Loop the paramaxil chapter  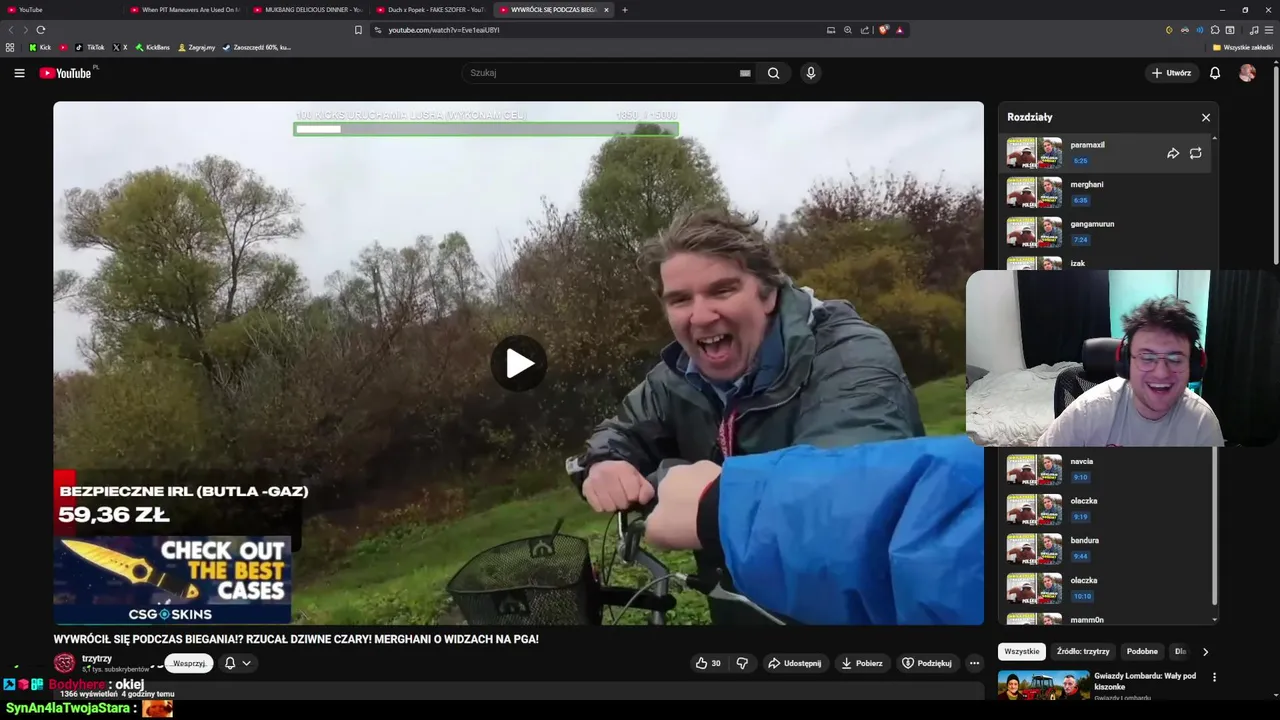click(1196, 153)
